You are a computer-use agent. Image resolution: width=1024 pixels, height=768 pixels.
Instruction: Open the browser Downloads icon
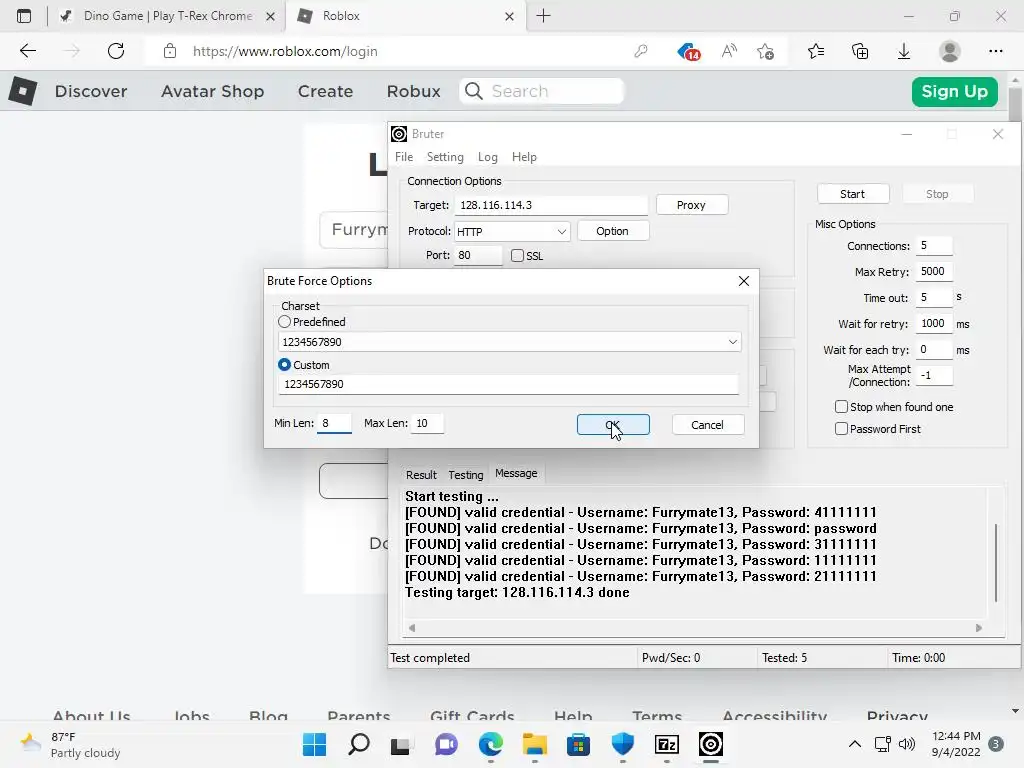point(904,51)
